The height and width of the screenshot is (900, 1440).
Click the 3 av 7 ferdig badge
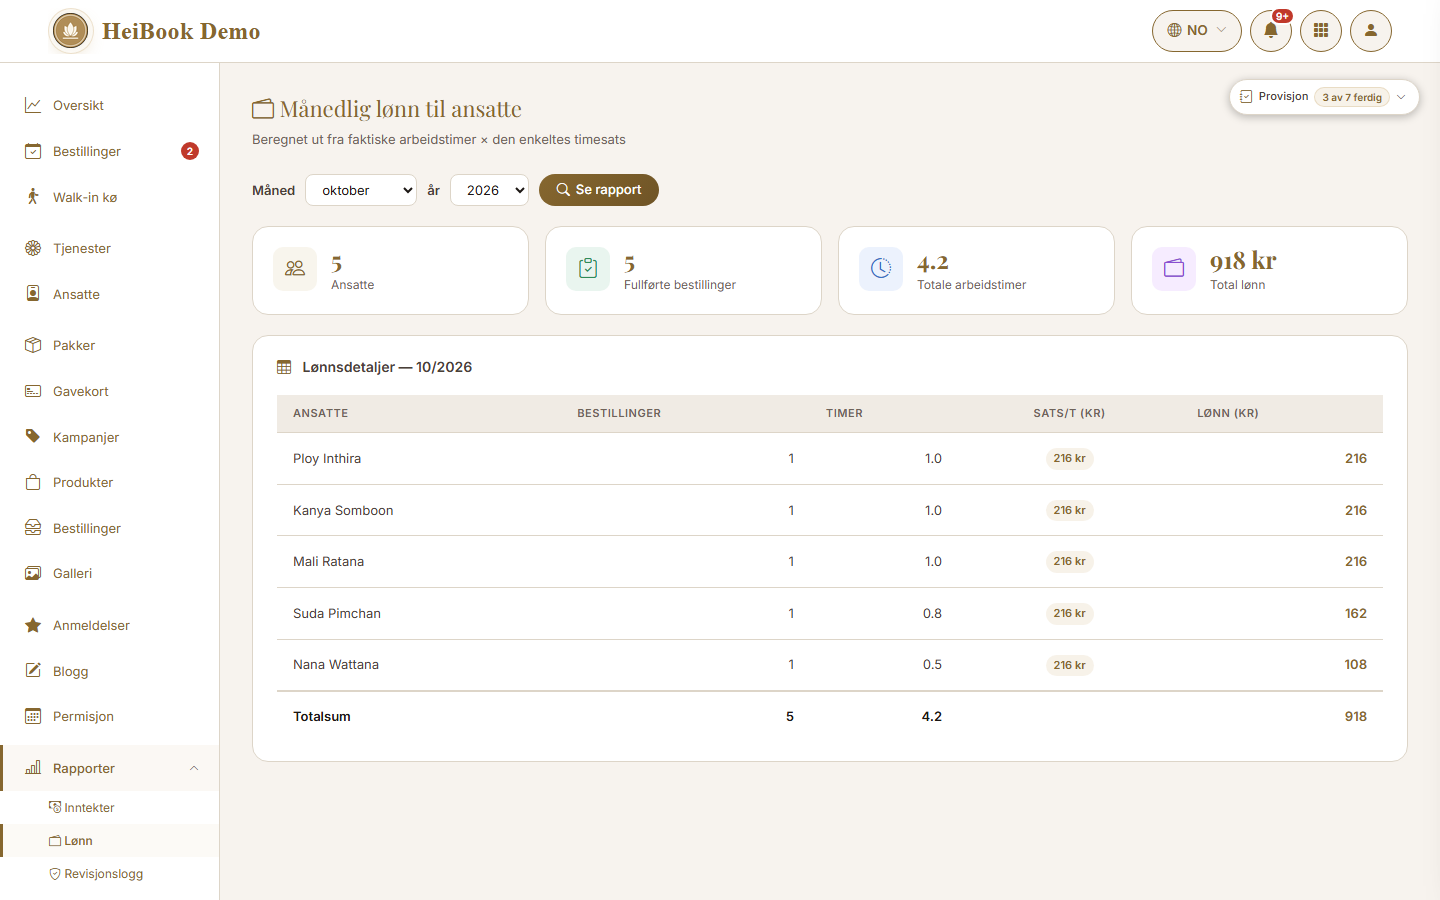pos(1352,97)
